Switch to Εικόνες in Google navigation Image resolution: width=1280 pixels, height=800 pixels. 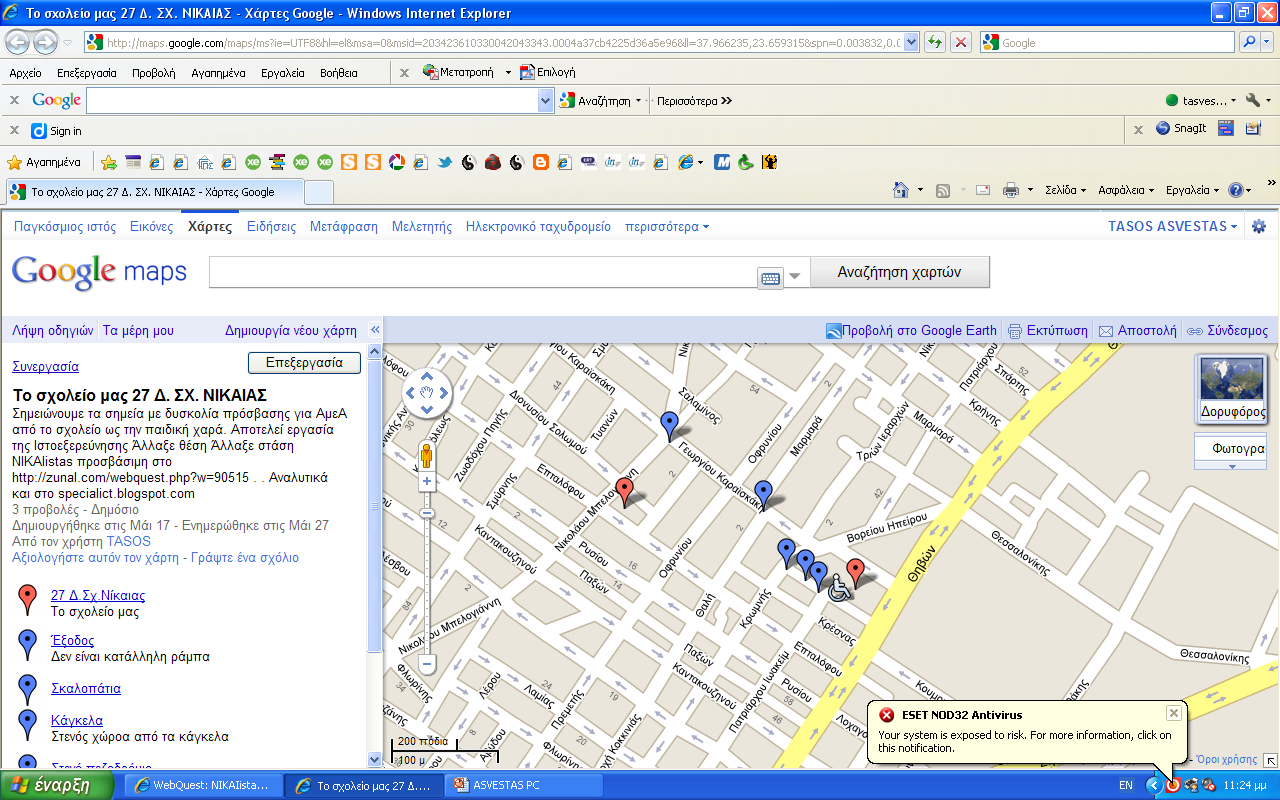click(x=152, y=227)
